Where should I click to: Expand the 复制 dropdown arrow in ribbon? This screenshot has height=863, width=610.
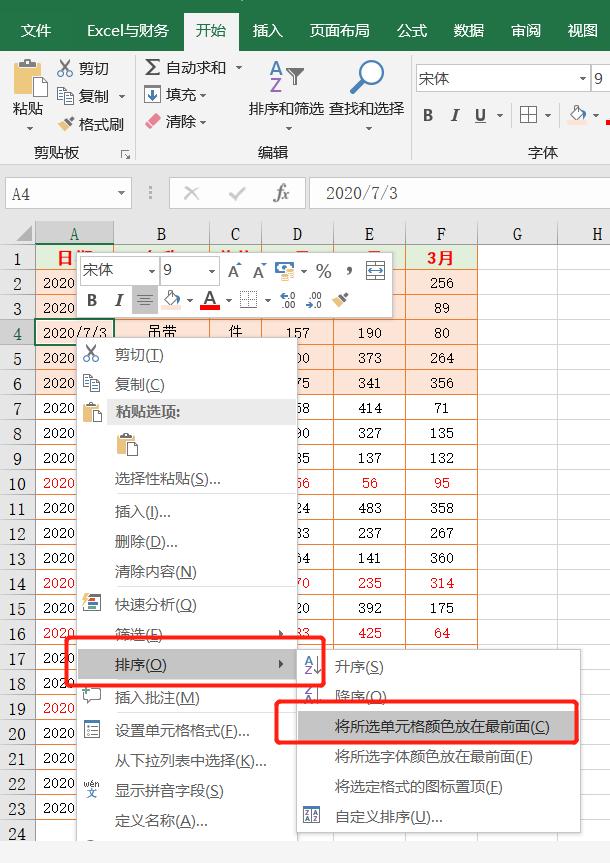coord(122,97)
